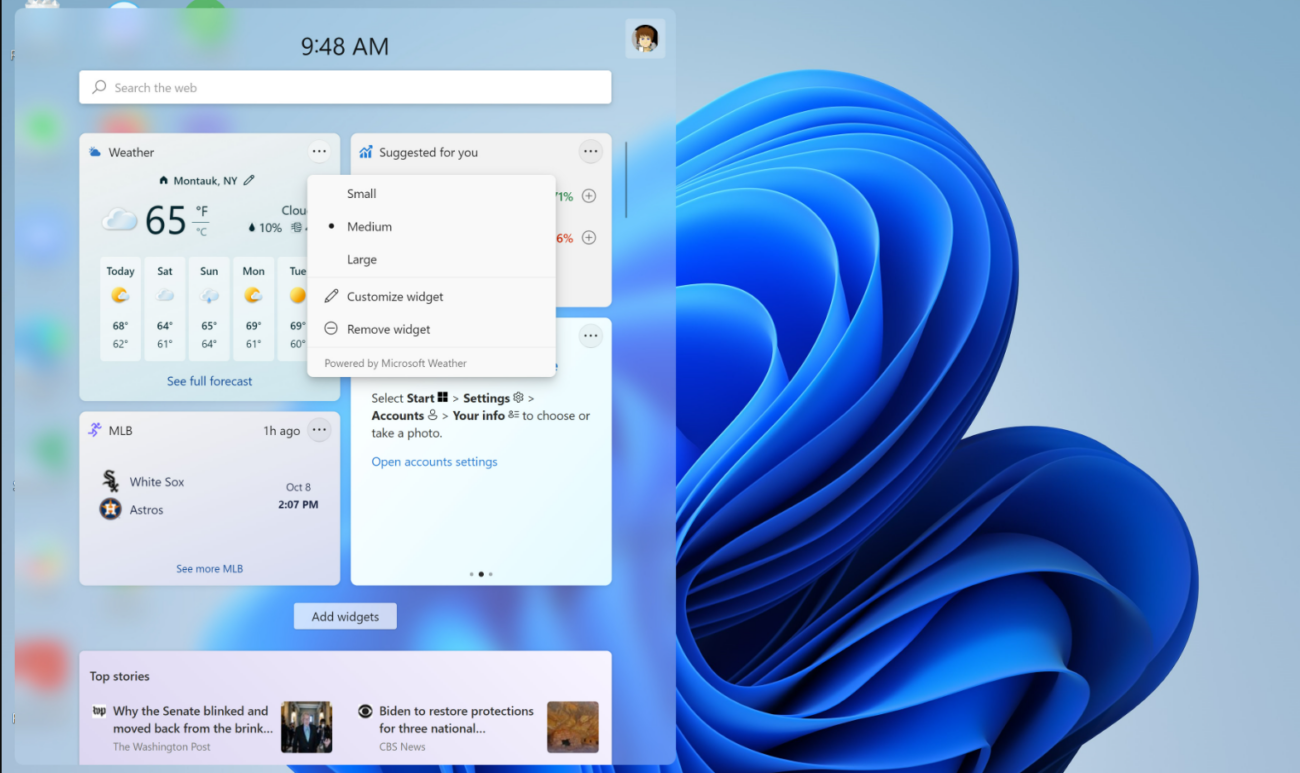This screenshot has height=773, width=1300.
Task: Open the Weather widget more options button
Action: [319, 152]
